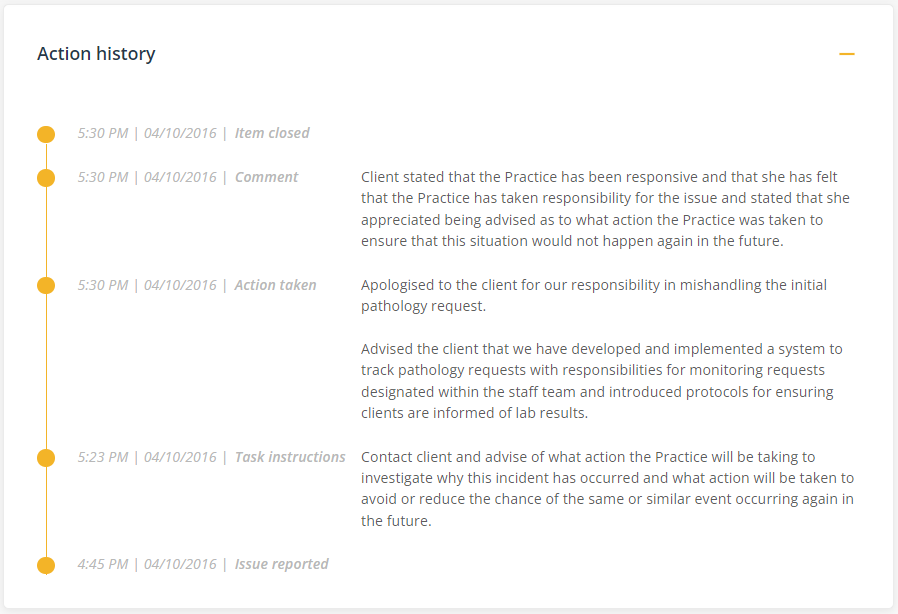Screen dimensions: 898x614
Task: Click the Action taken timeline marker
Action: [x=46, y=286]
